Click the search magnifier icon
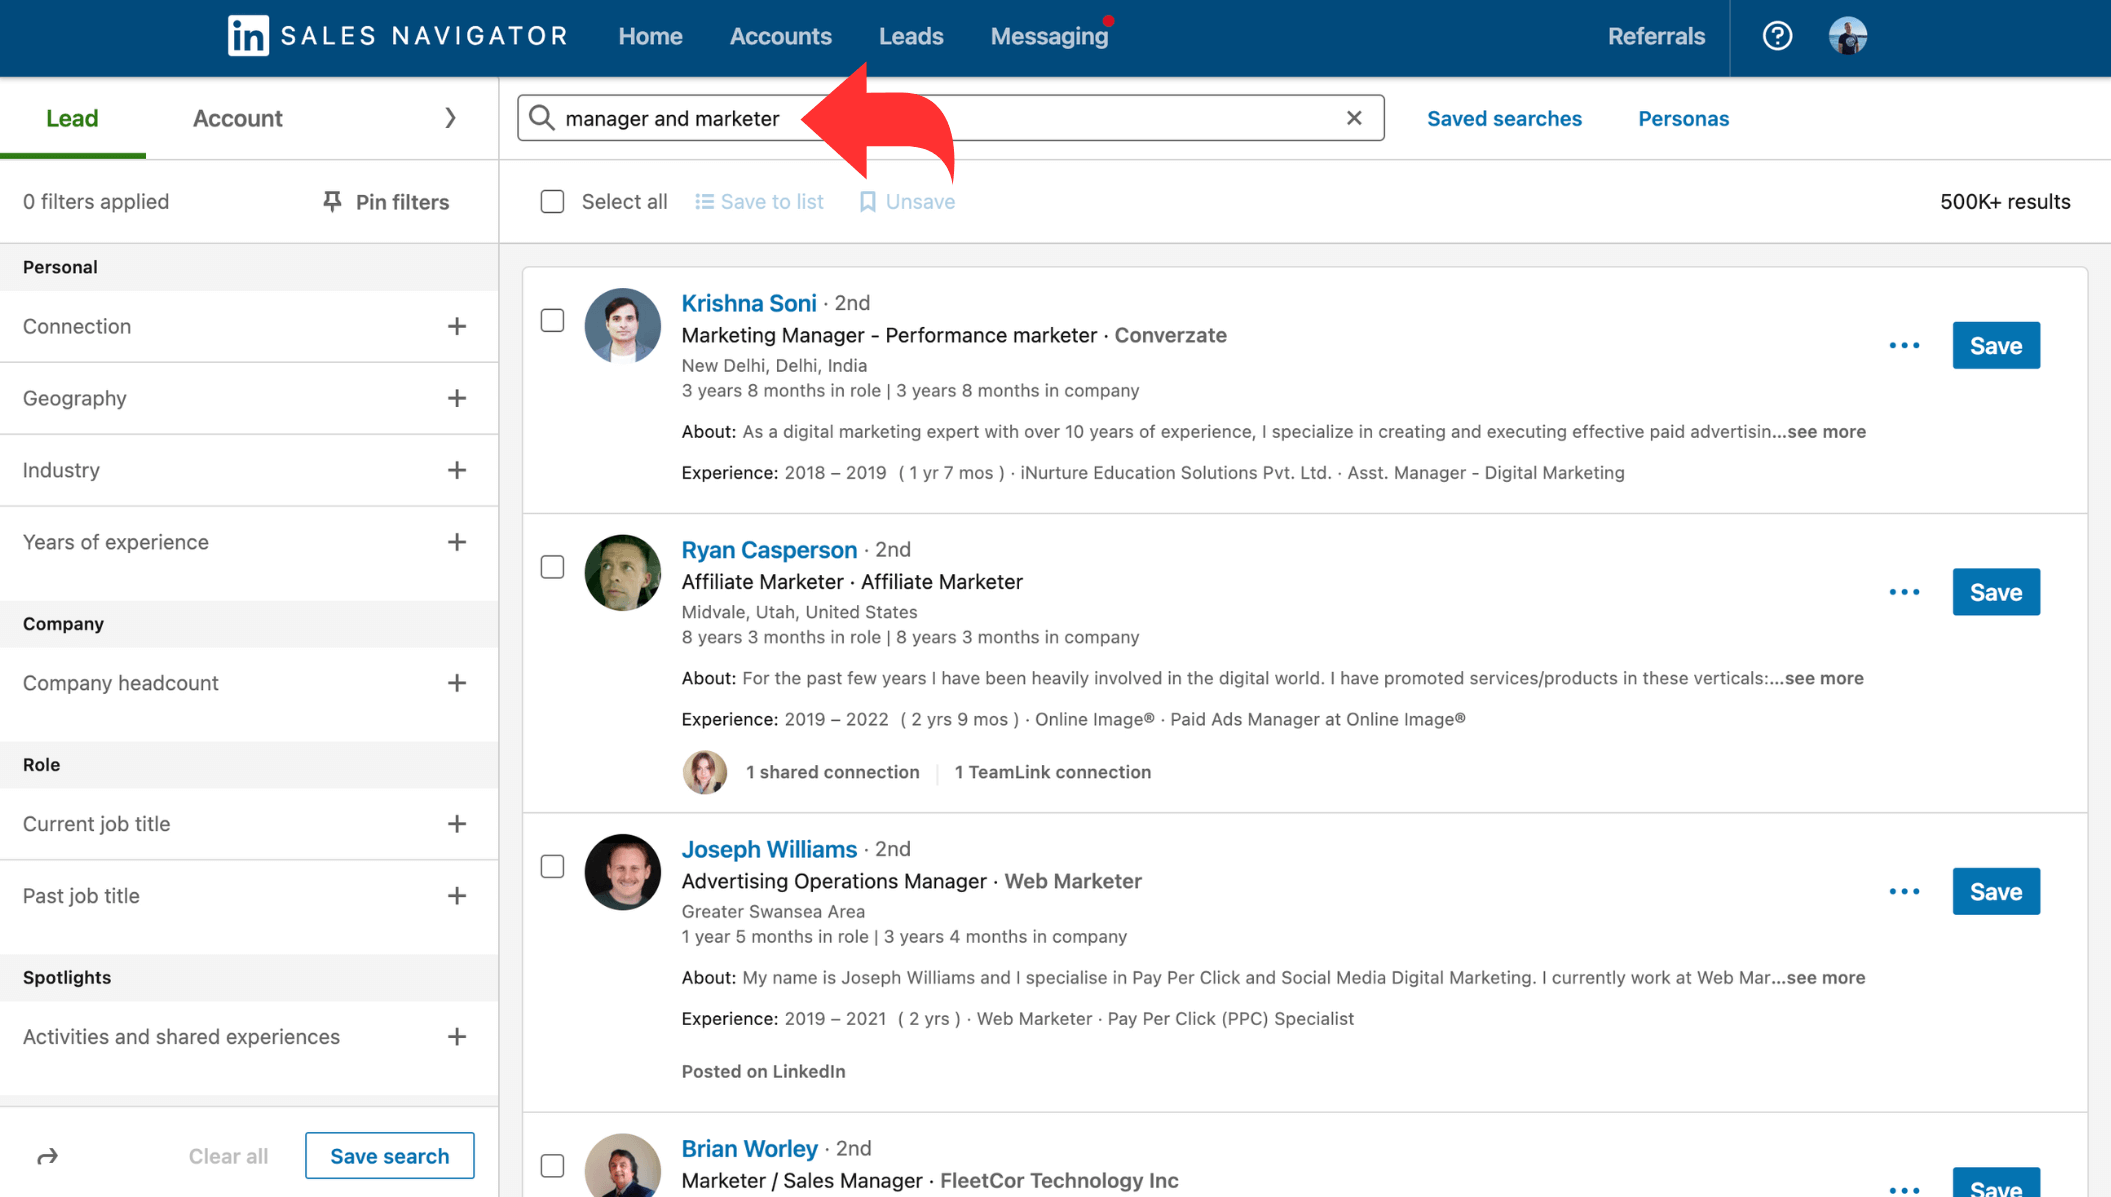 (x=541, y=117)
